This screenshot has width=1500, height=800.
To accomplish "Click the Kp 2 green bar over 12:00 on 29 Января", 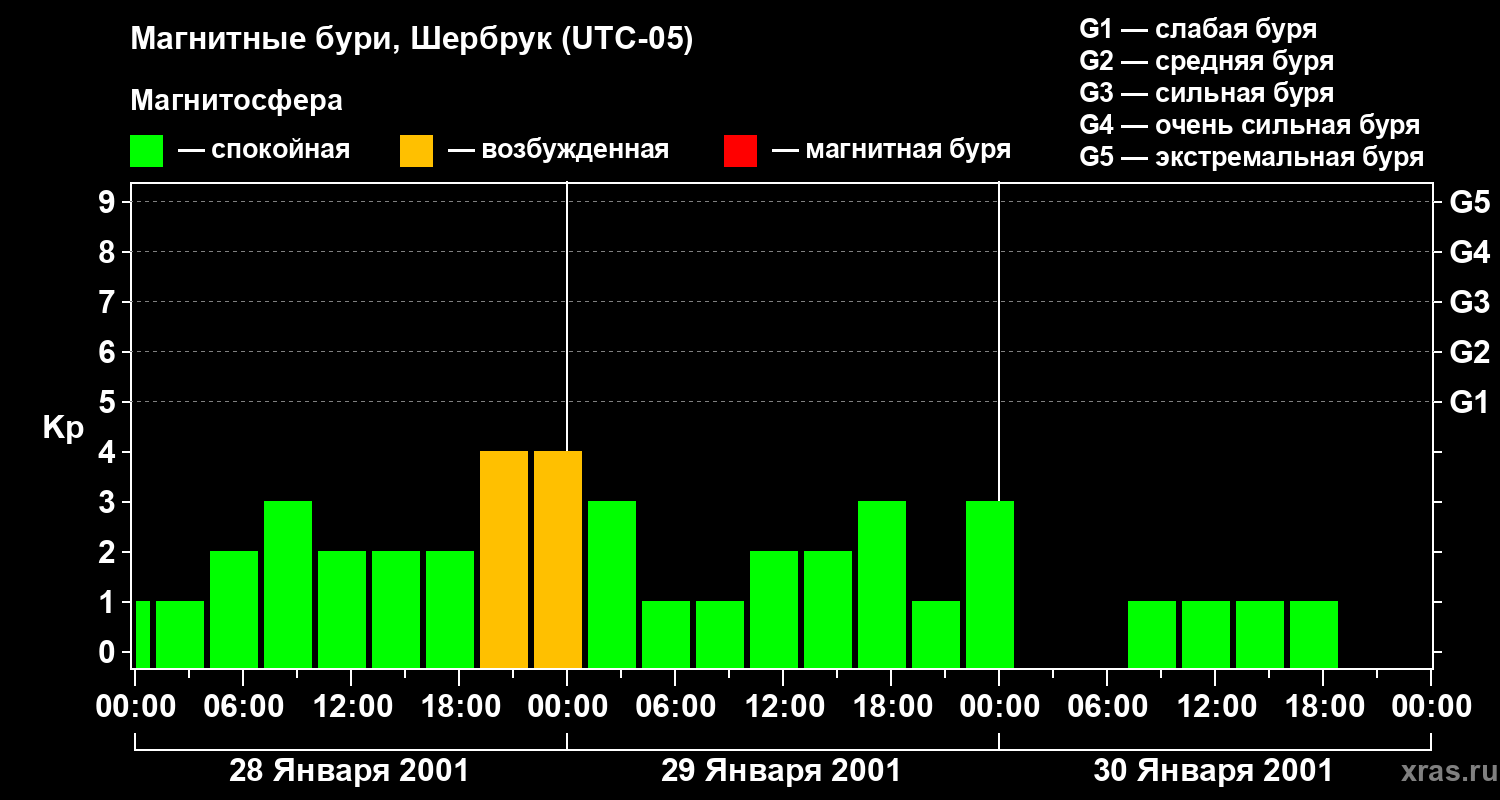I will click(x=774, y=609).
